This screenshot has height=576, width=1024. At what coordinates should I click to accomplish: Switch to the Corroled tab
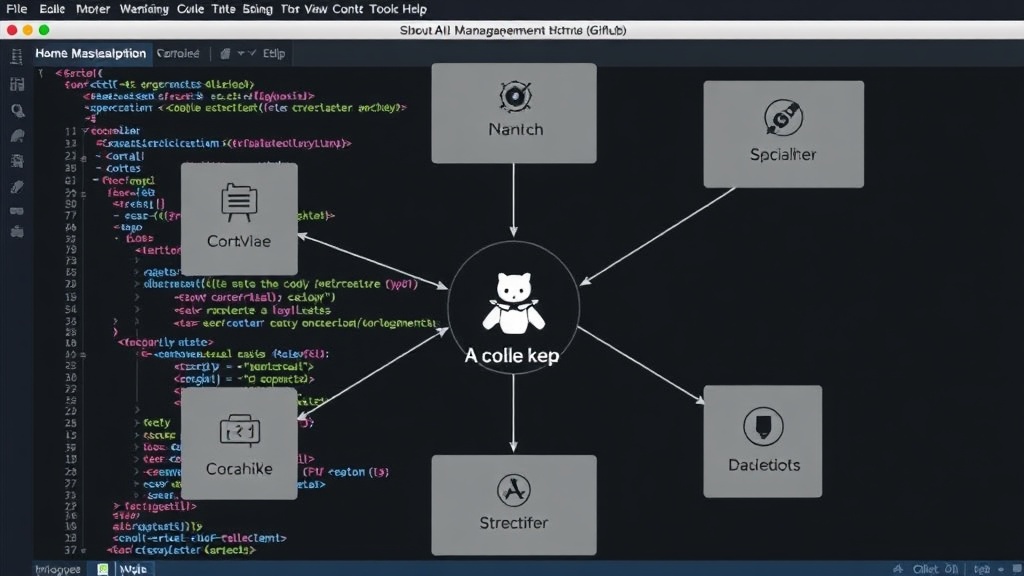[178, 54]
